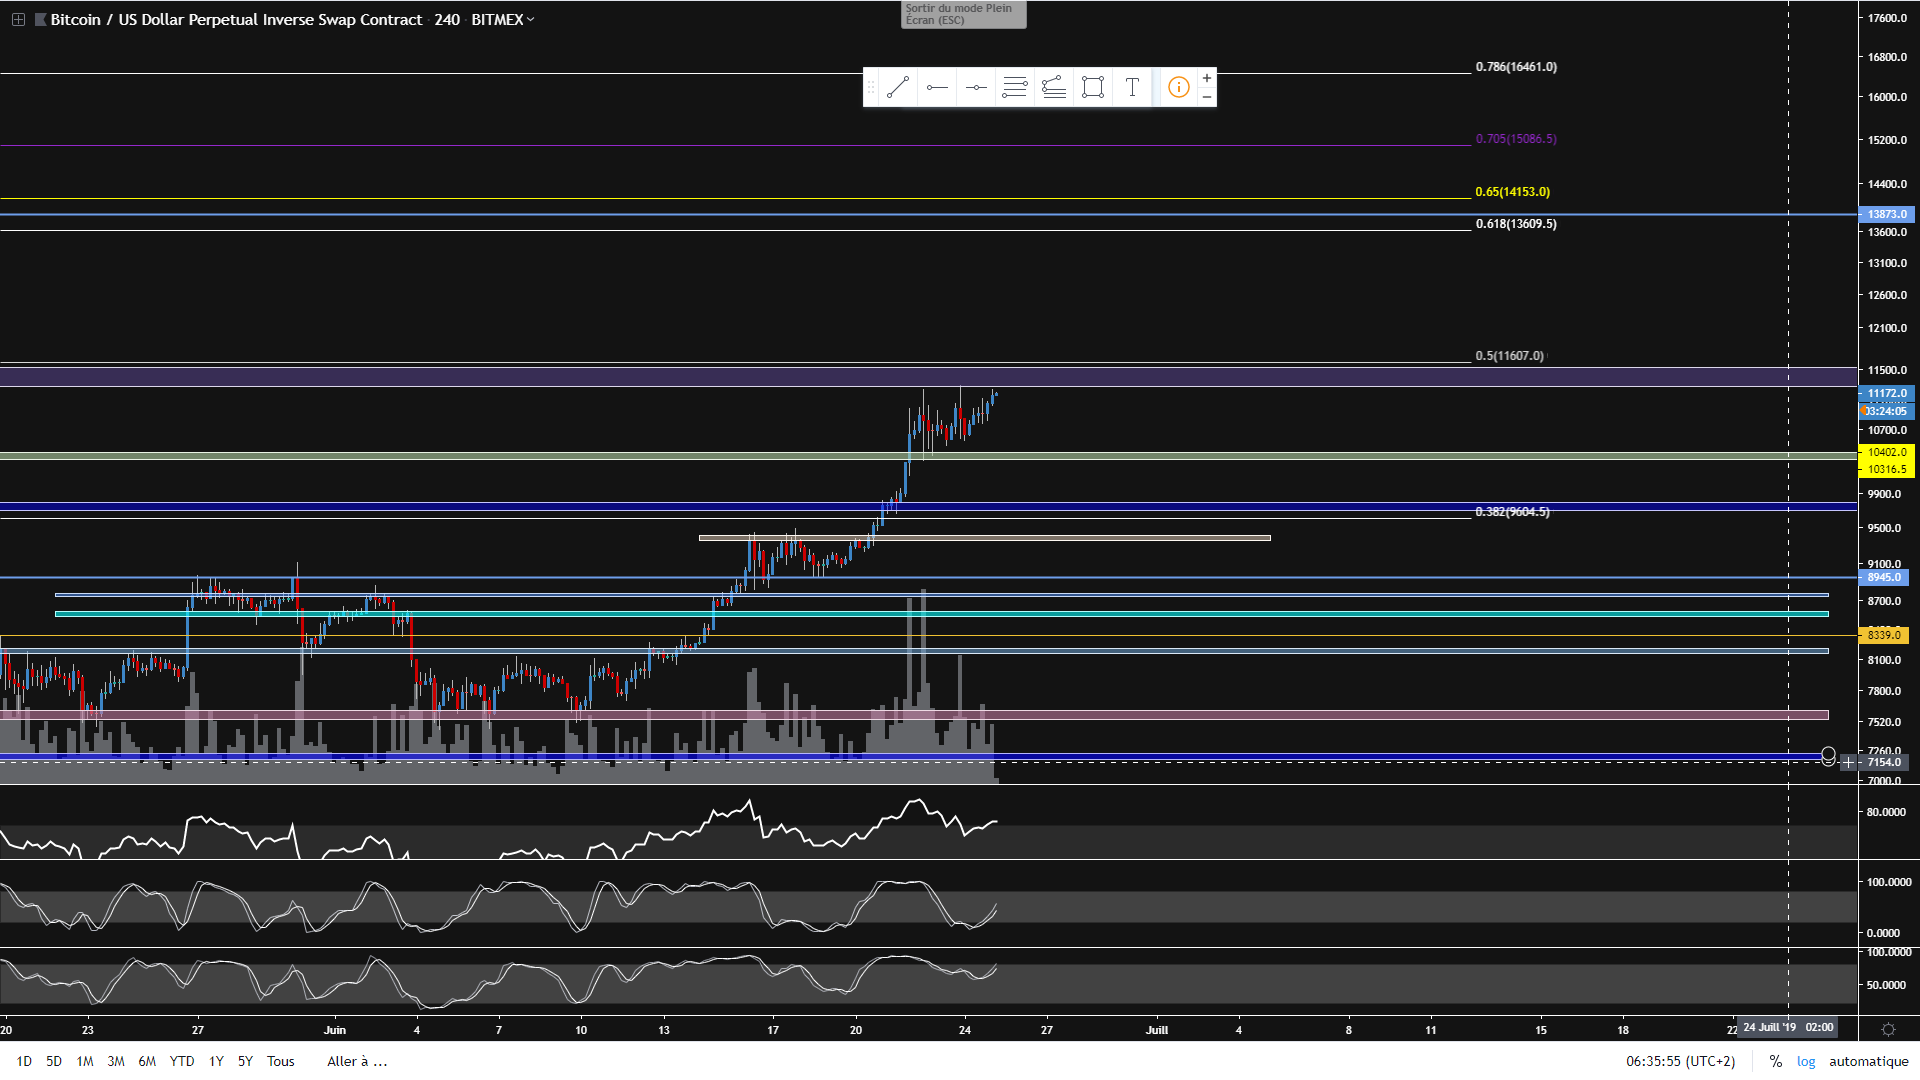Toggle percent scale mode
Viewport: 1920px width, 1080px height.
point(1775,1061)
